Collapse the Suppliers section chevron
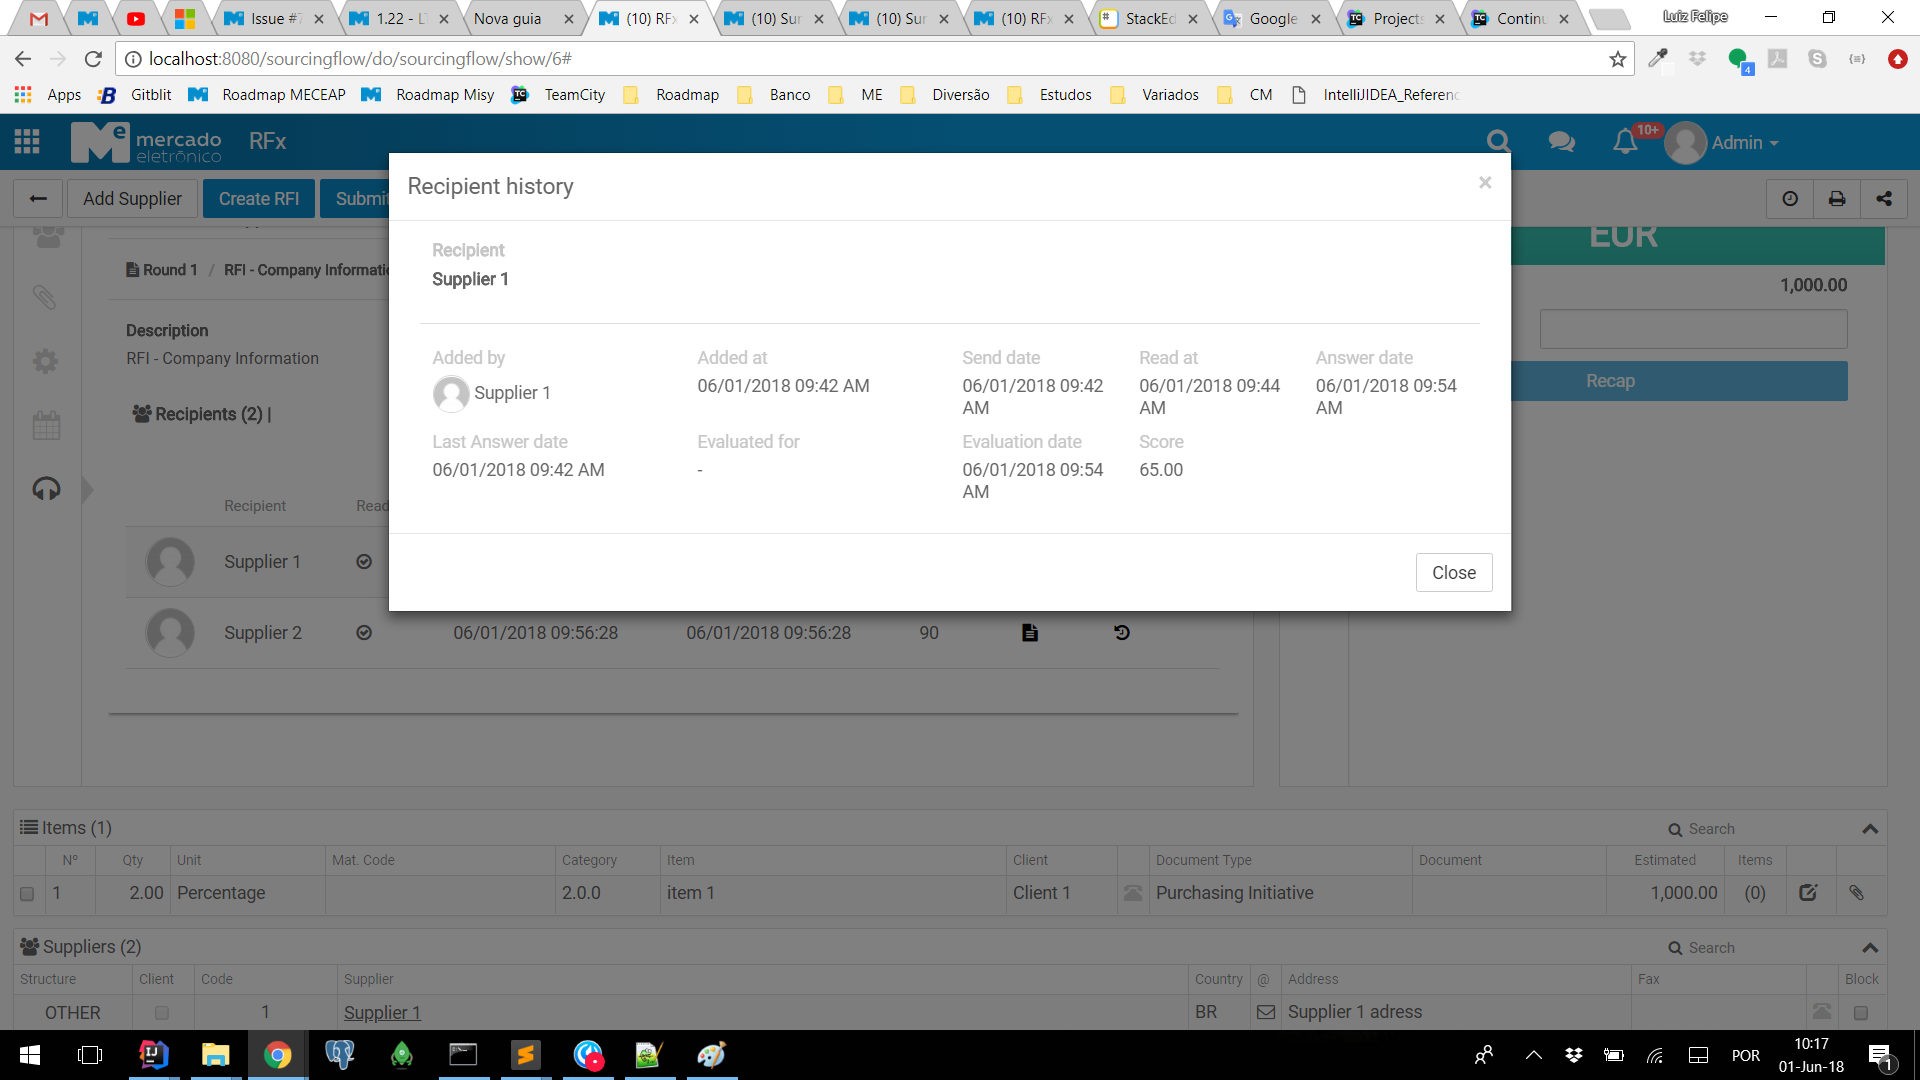This screenshot has height=1080, width=1920. (x=1870, y=948)
